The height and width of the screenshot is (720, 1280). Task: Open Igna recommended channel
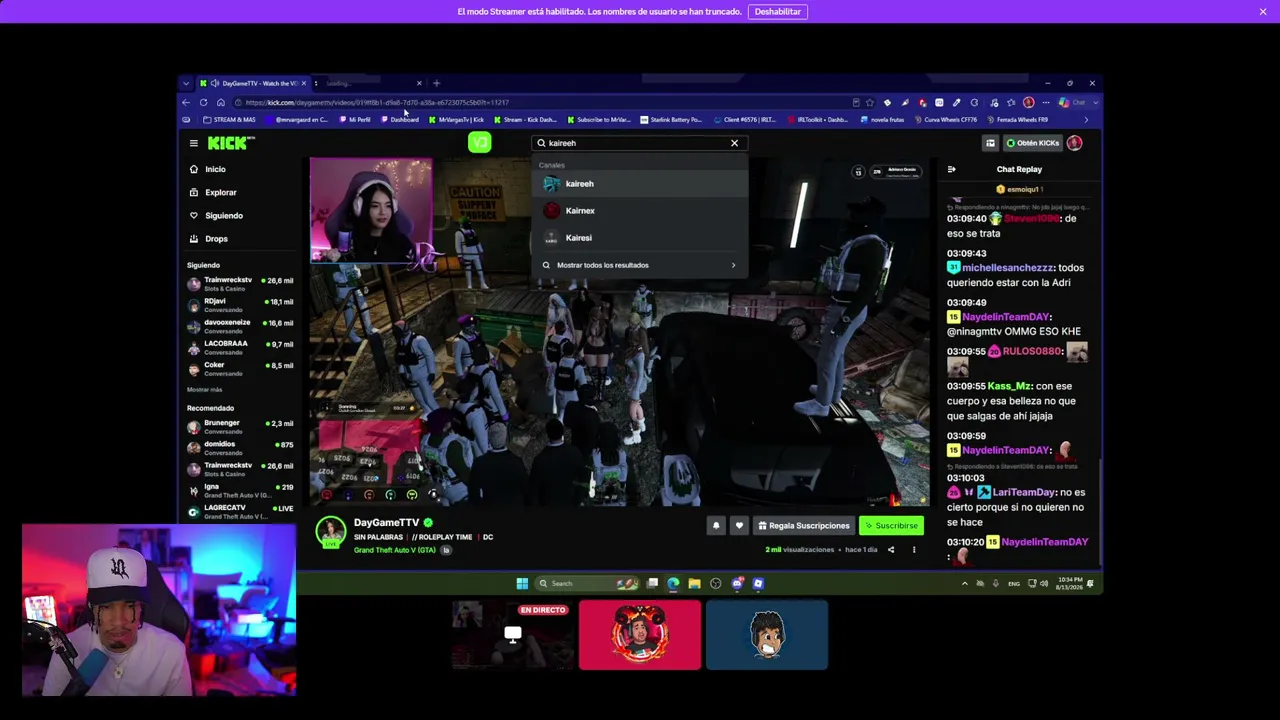coord(240,490)
